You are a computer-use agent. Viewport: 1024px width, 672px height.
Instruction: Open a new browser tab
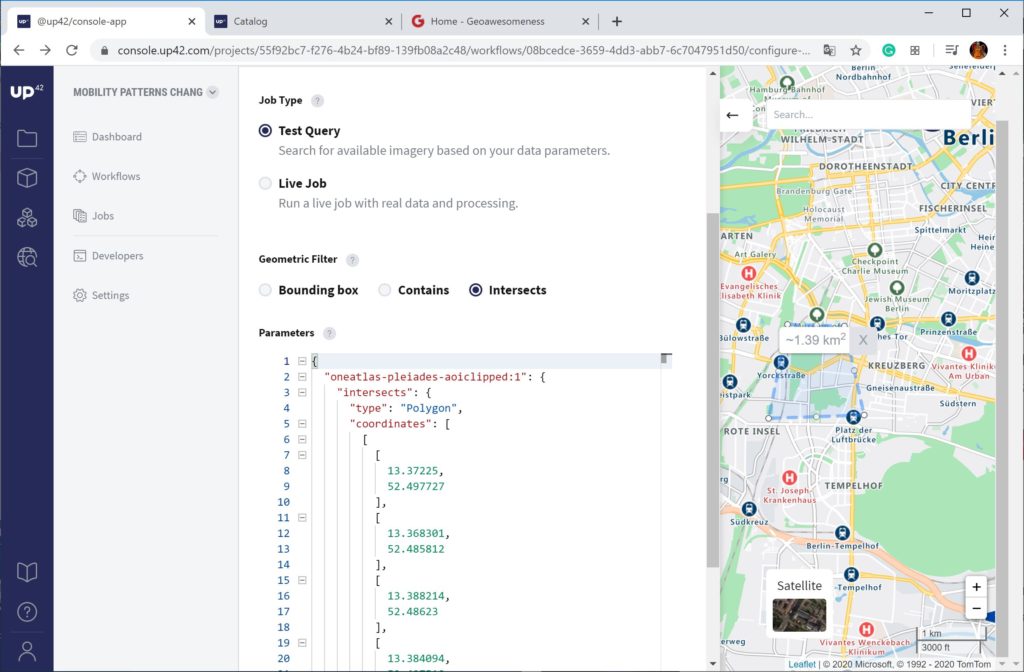click(616, 22)
